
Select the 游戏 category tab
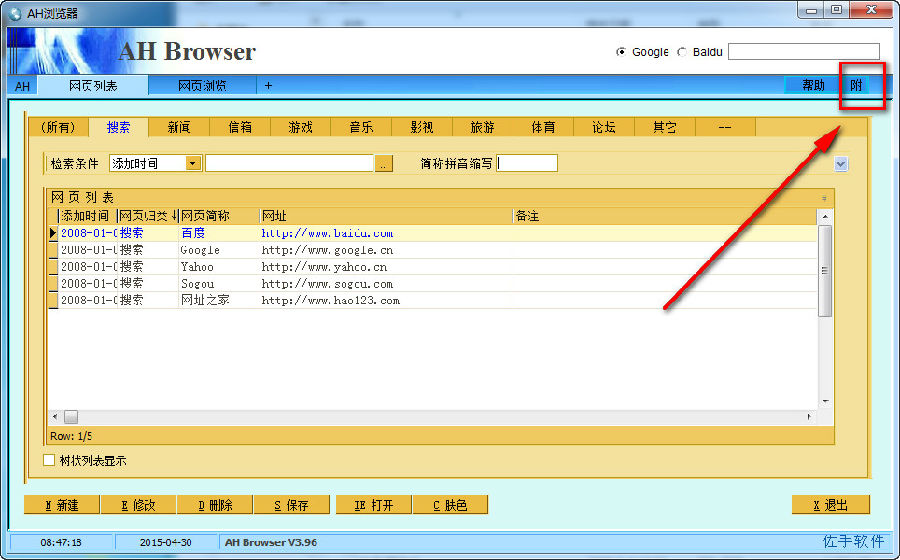[301, 127]
